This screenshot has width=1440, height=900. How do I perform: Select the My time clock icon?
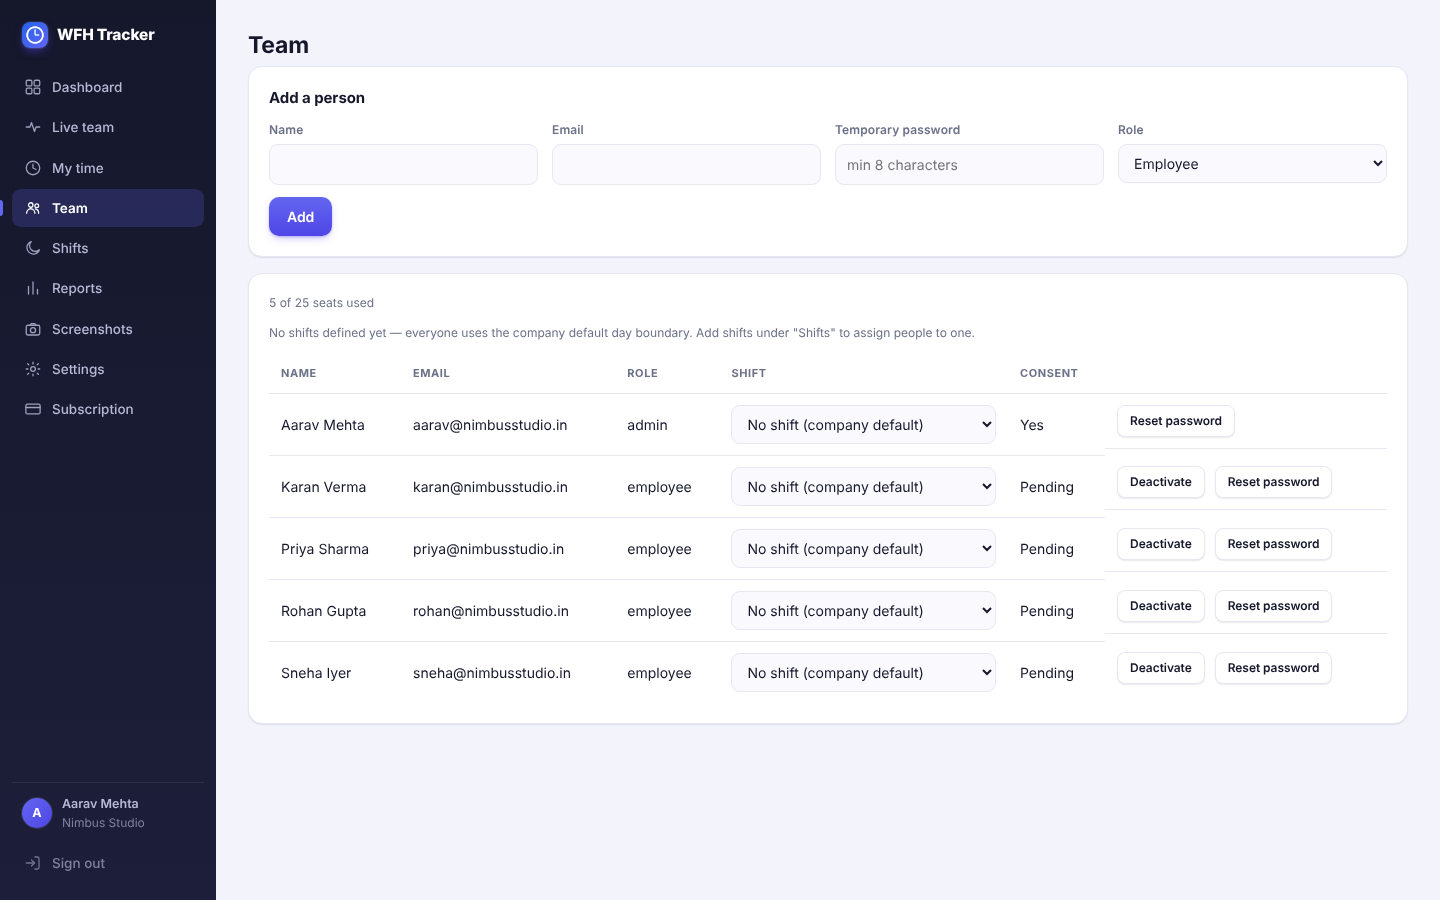[x=33, y=168]
